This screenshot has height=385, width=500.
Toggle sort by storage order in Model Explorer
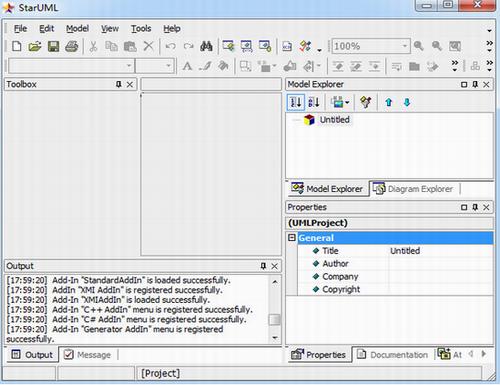[296, 102]
